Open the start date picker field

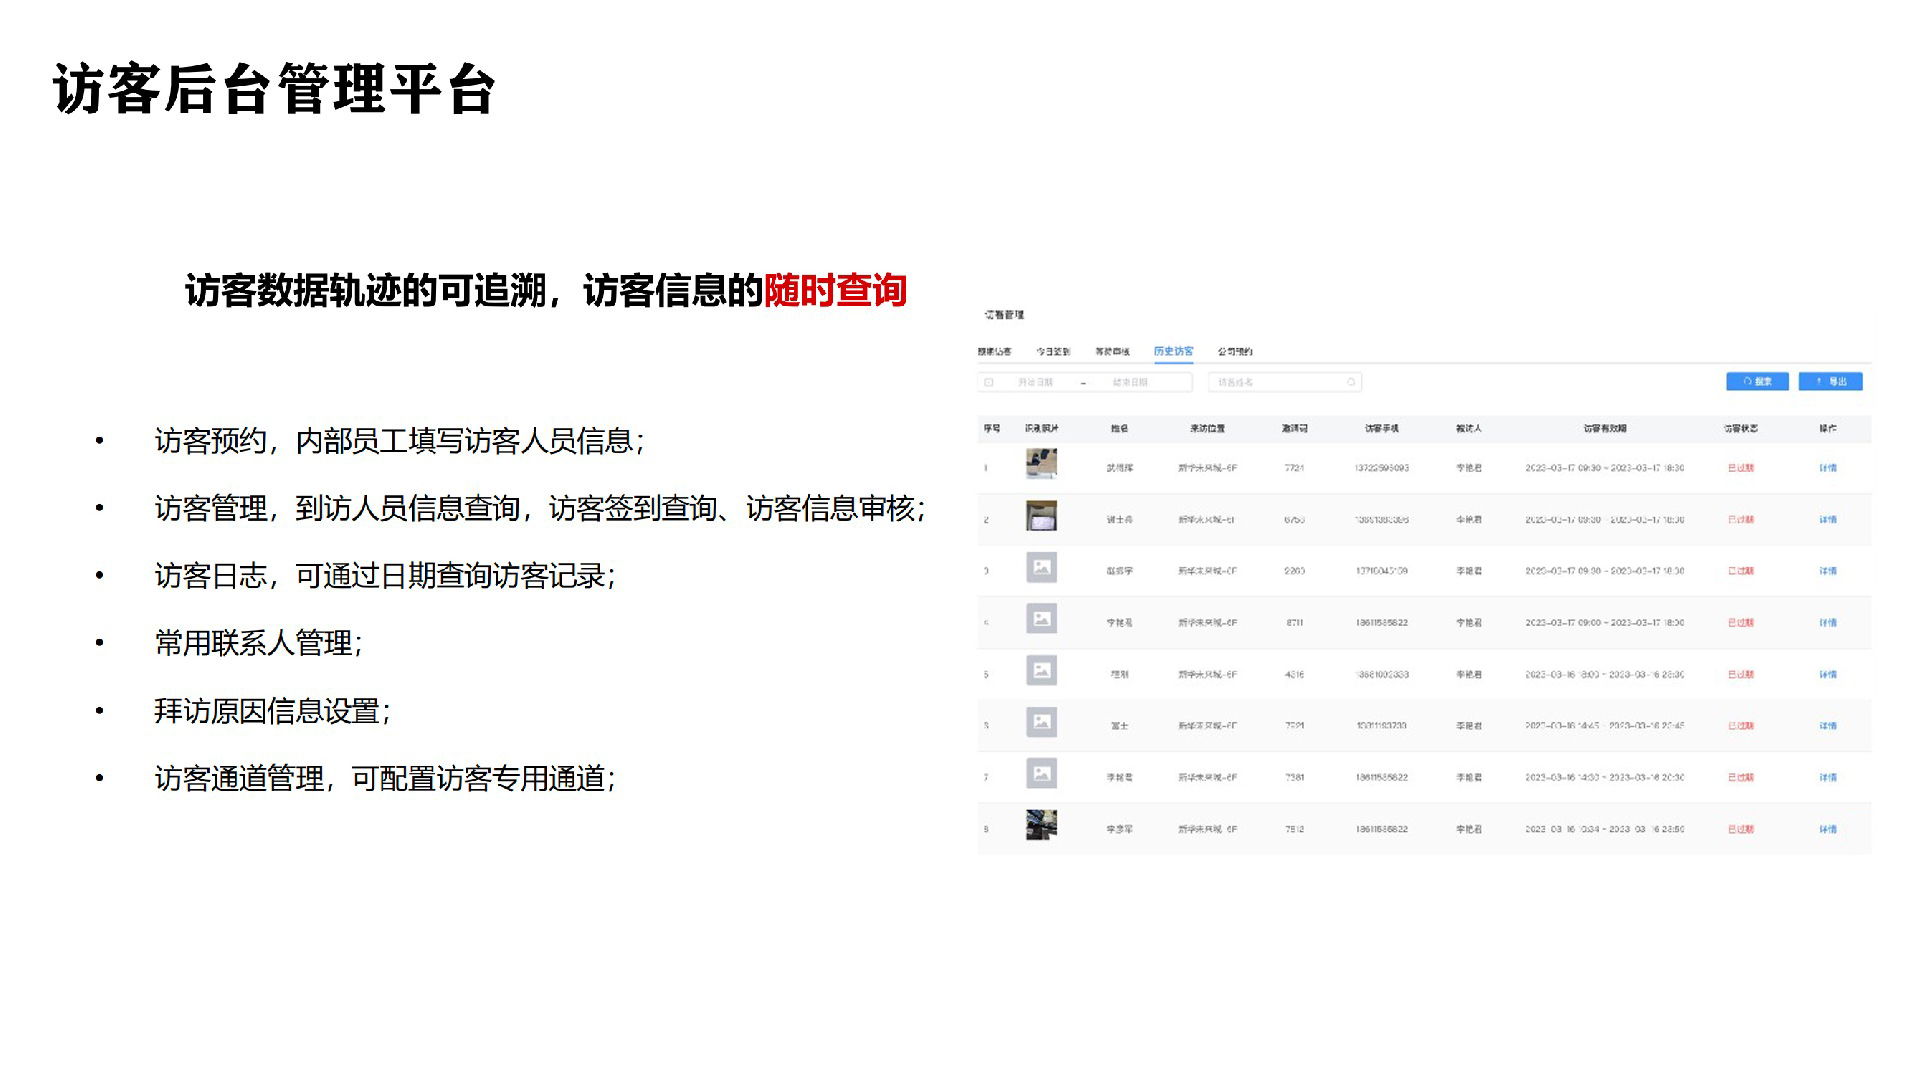click(1035, 382)
